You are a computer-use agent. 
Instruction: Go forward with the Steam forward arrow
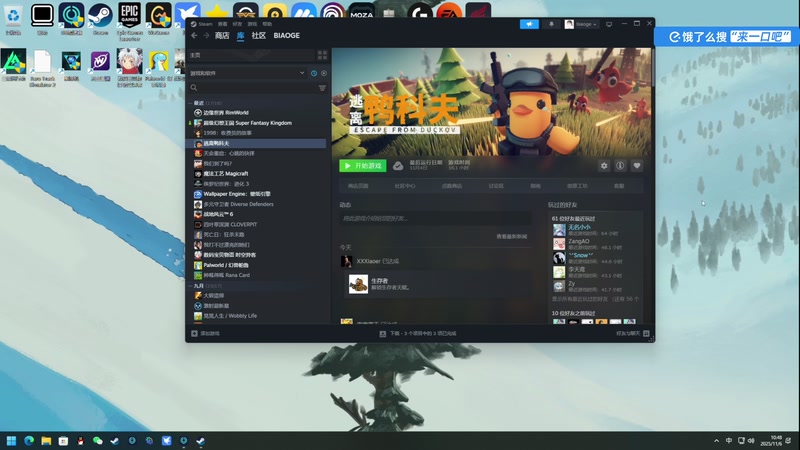pos(206,35)
